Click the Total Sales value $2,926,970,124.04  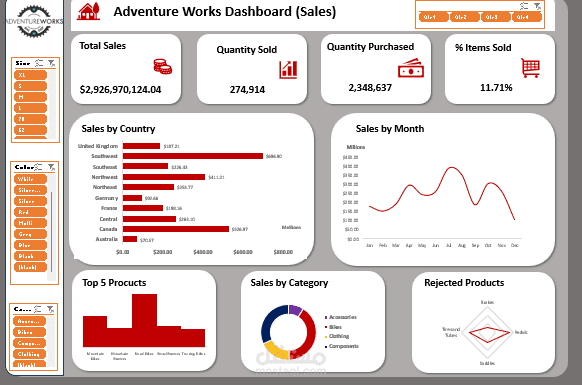[x=121, y=89]
